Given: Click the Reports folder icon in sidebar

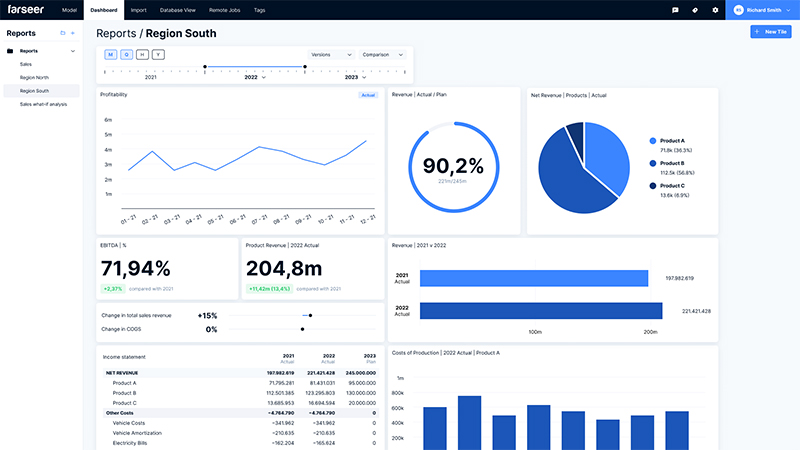Looking at the screenshot, I should point(10,50).
